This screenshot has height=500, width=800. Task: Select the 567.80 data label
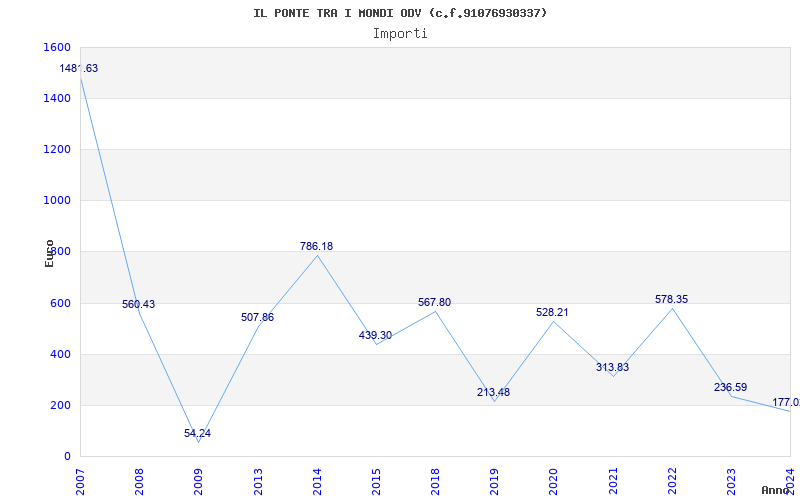pos(435,303)
